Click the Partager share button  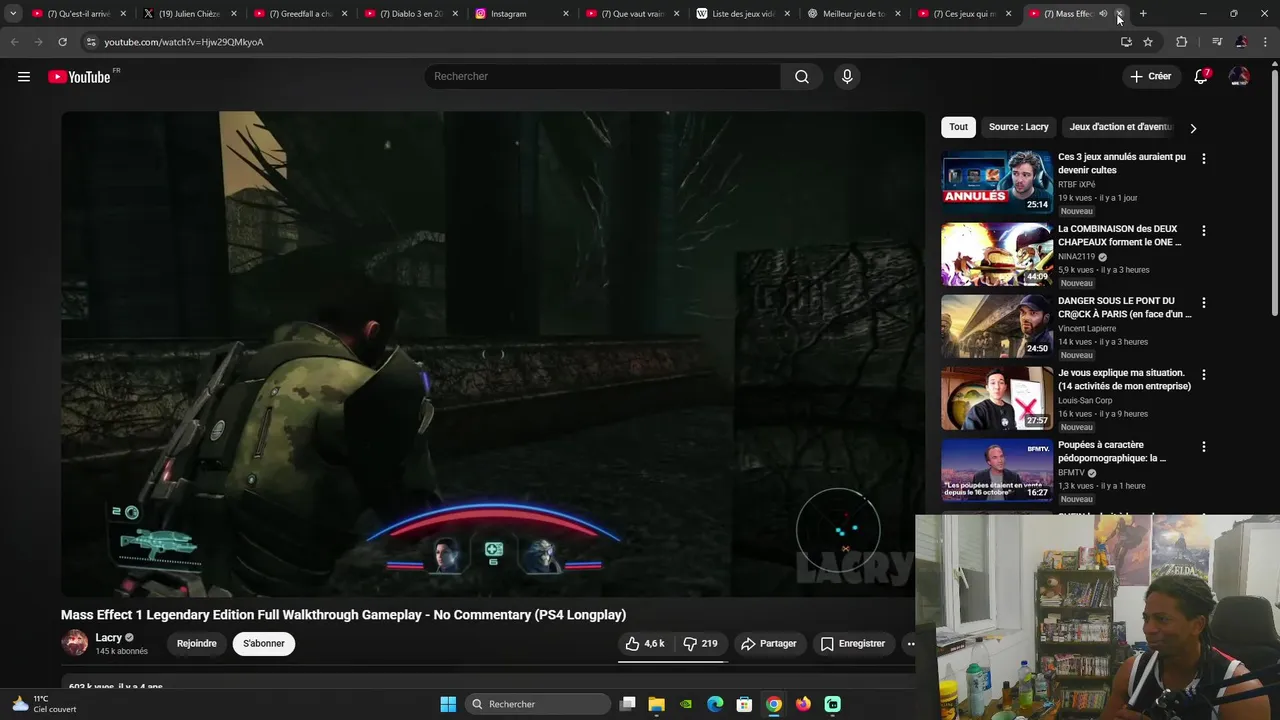(x=768, y=644)
